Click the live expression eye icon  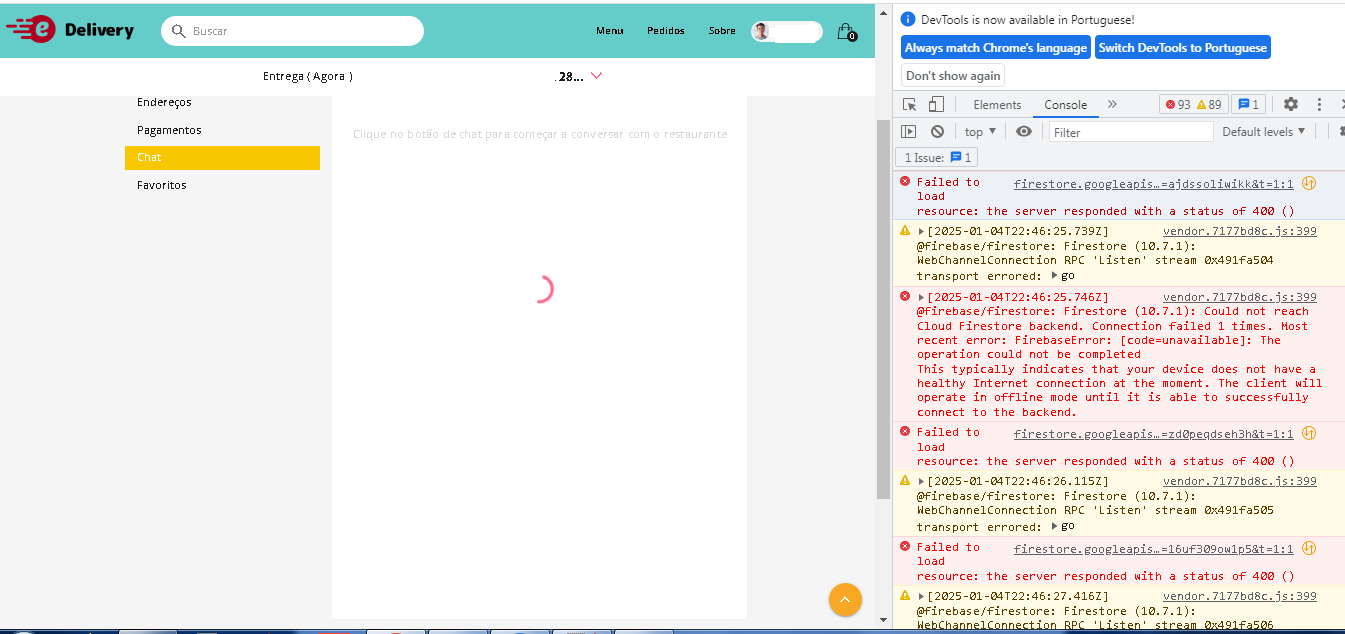(x=1024, y=131)
